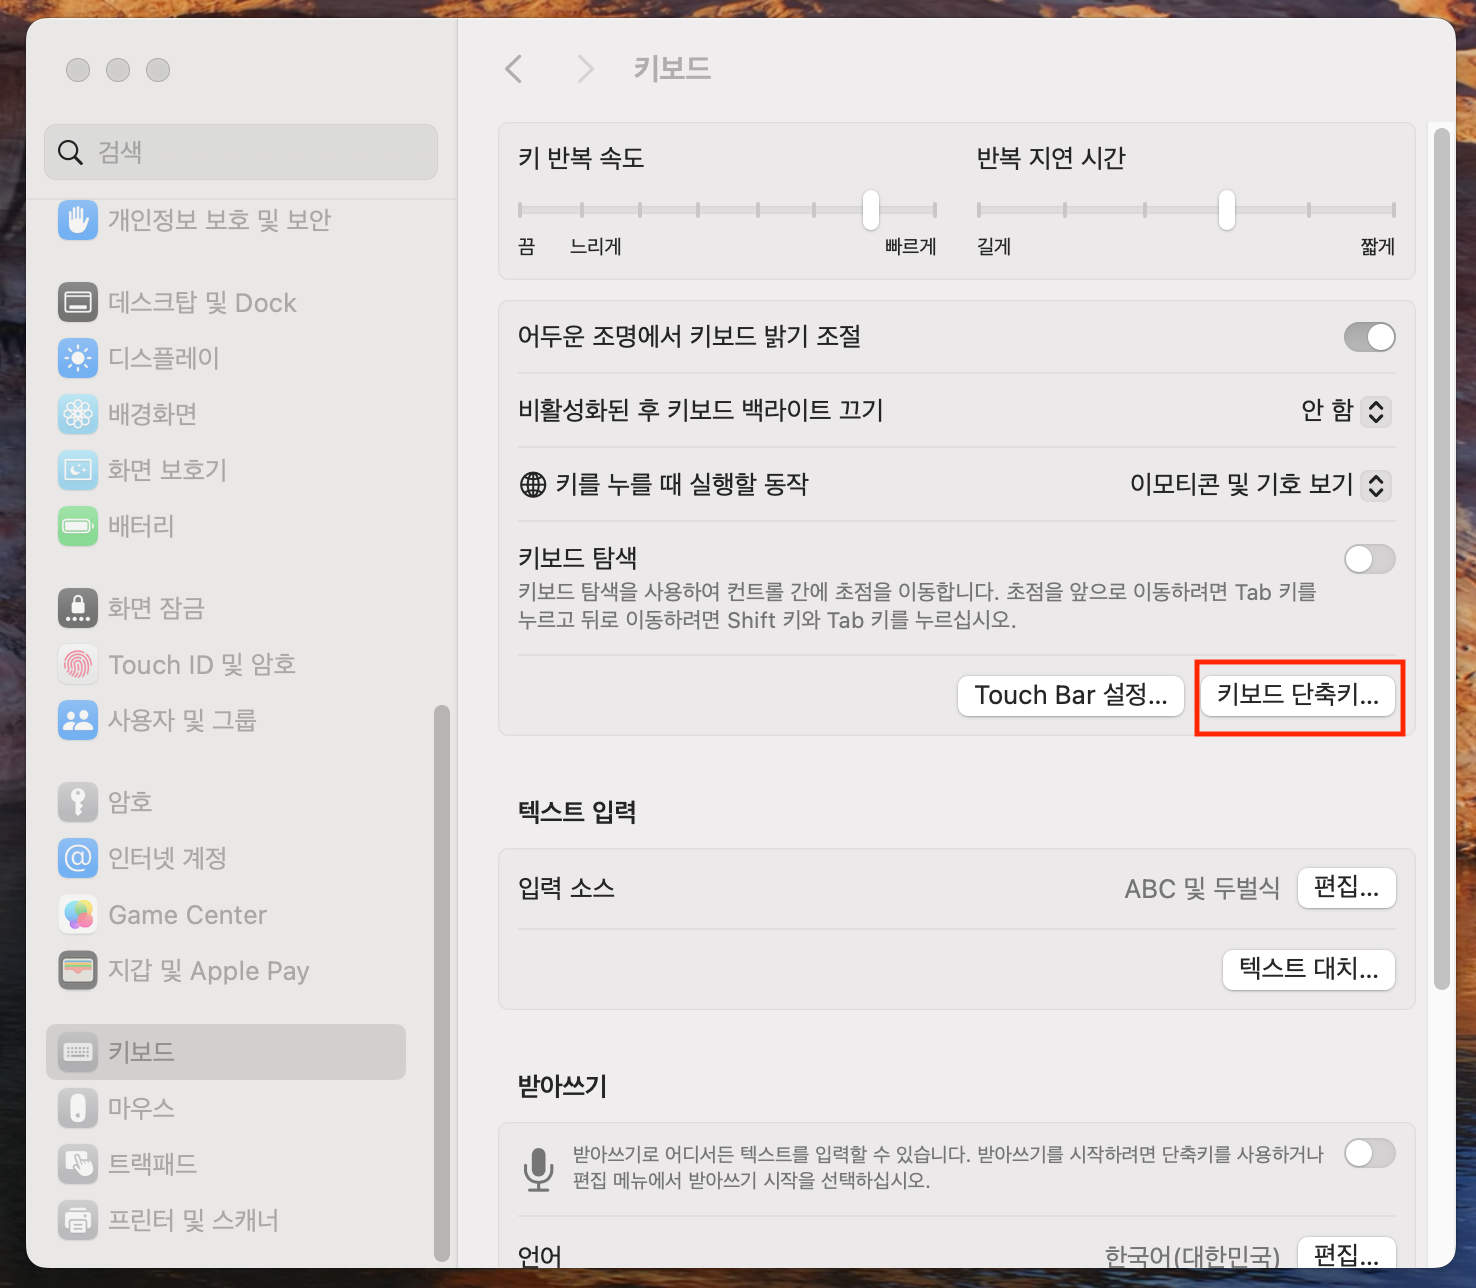The image size is (1476, 1288).
Task: Open the 개인정보 보호 및 보안 hand icon
Action: click(x=78, y=220)
